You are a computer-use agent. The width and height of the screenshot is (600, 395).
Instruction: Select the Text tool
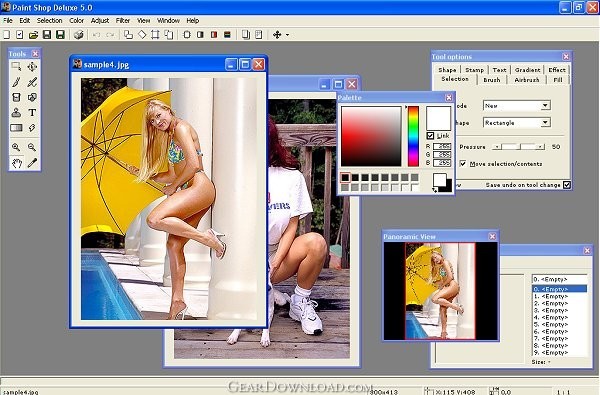(x=32, y=113)
